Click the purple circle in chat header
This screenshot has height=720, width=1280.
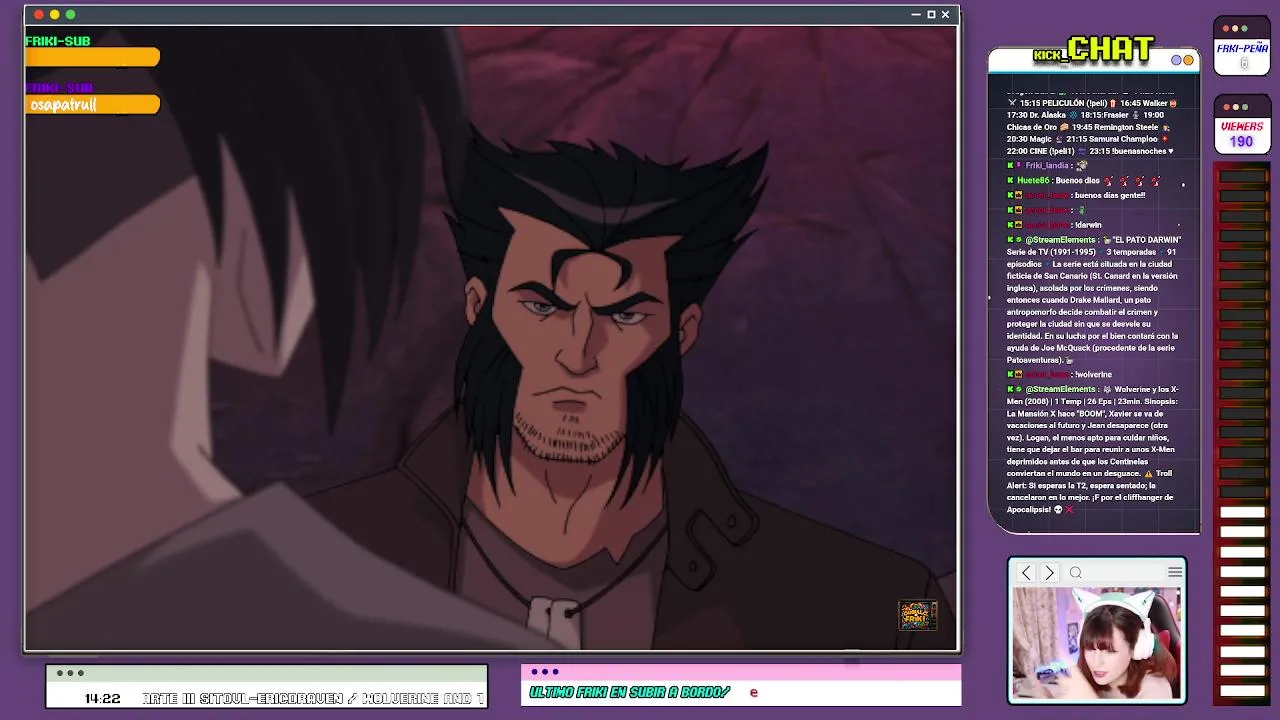(x=1177, y=60)
